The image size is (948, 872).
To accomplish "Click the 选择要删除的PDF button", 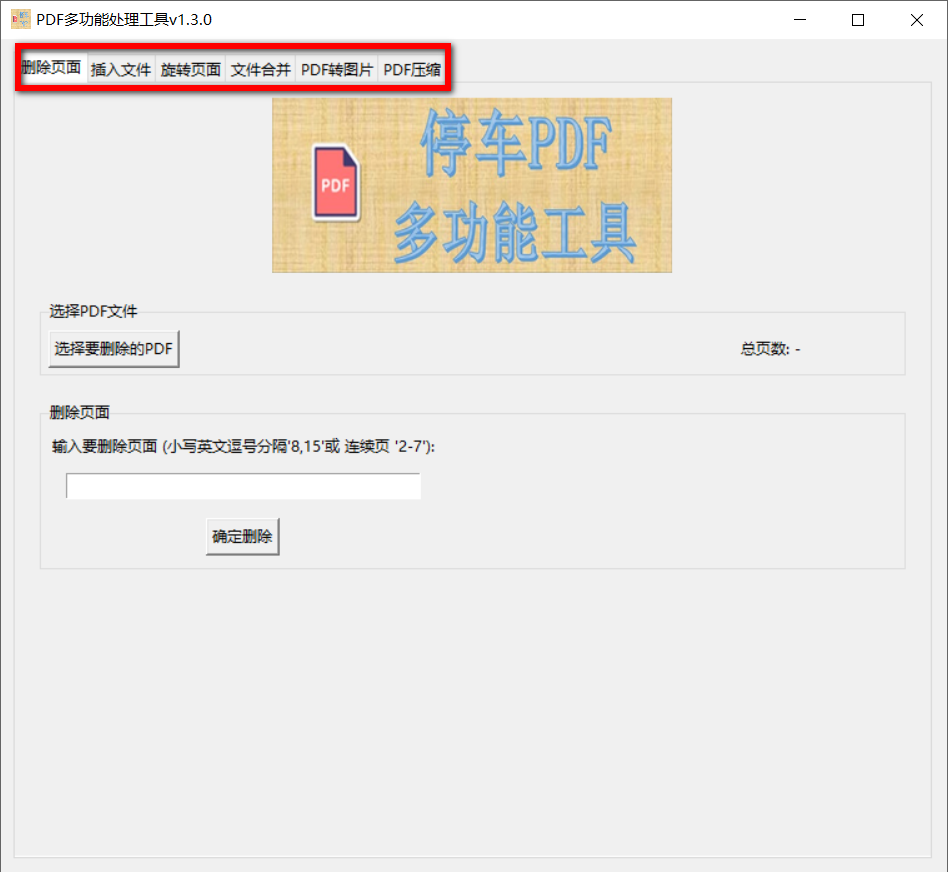I will pyautogui.click(x=113, y=348).
